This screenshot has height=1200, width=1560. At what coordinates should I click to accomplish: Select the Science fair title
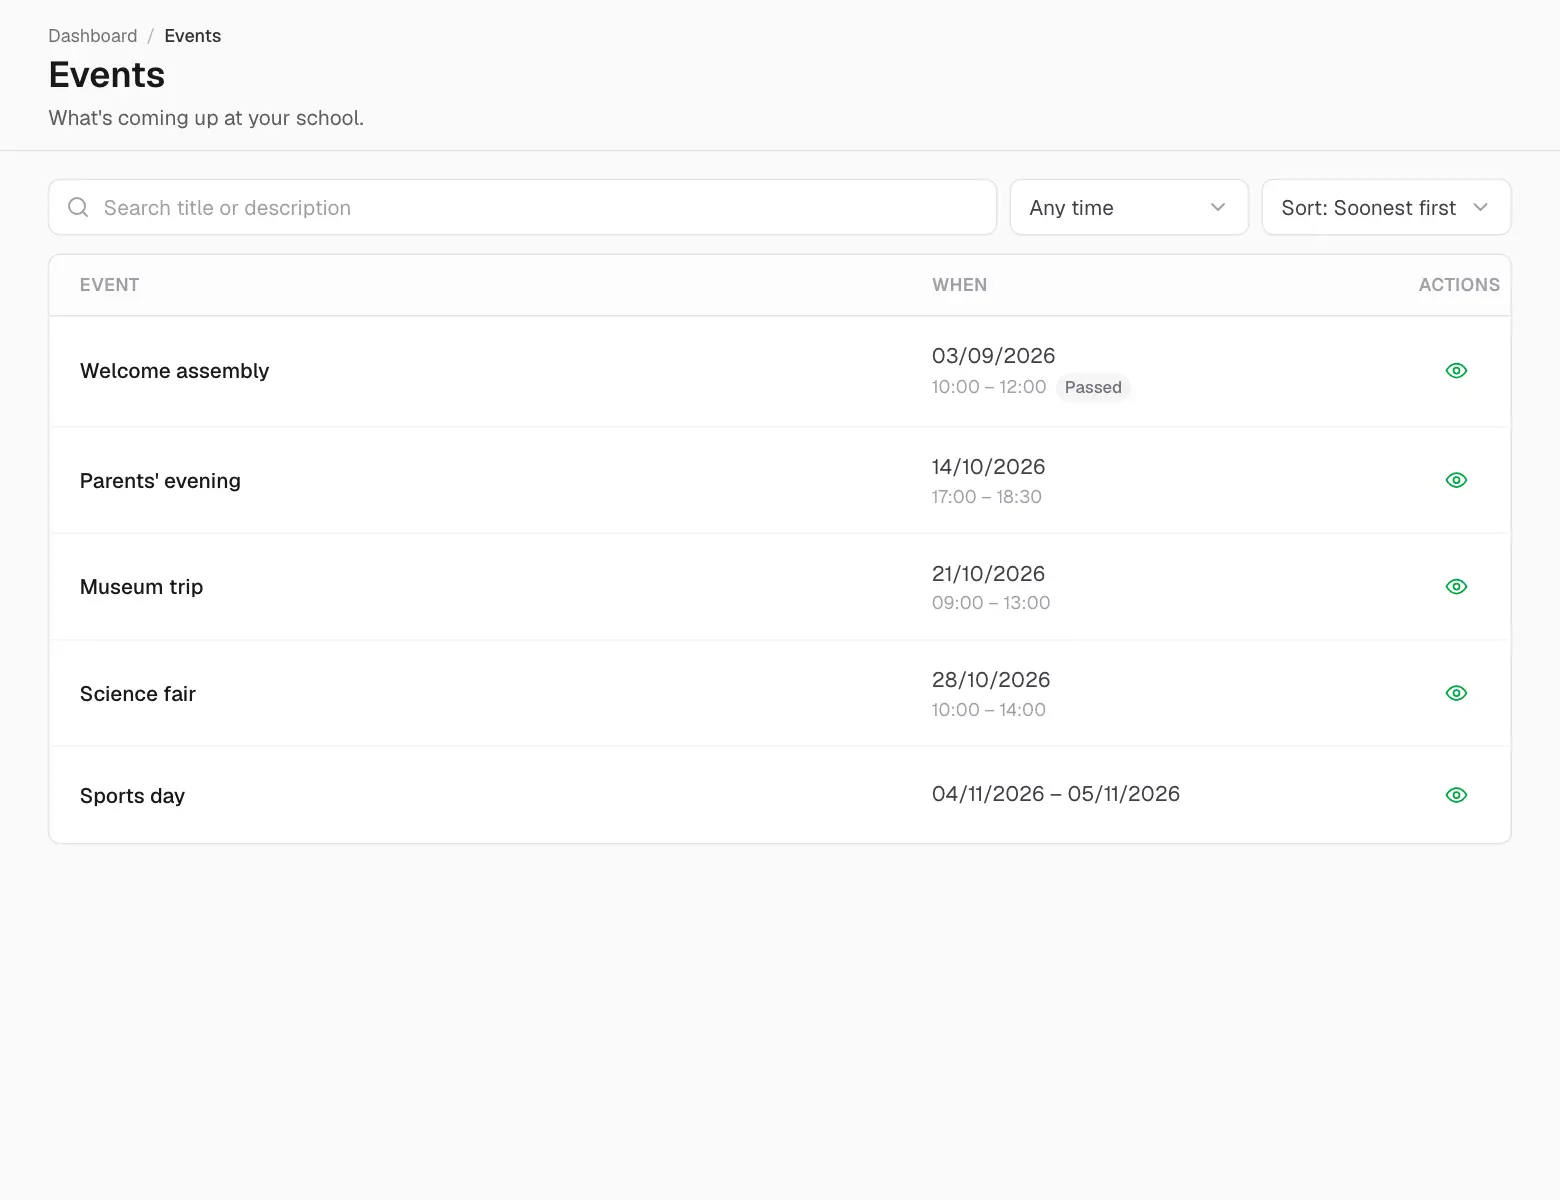click(x=138, y=694)
